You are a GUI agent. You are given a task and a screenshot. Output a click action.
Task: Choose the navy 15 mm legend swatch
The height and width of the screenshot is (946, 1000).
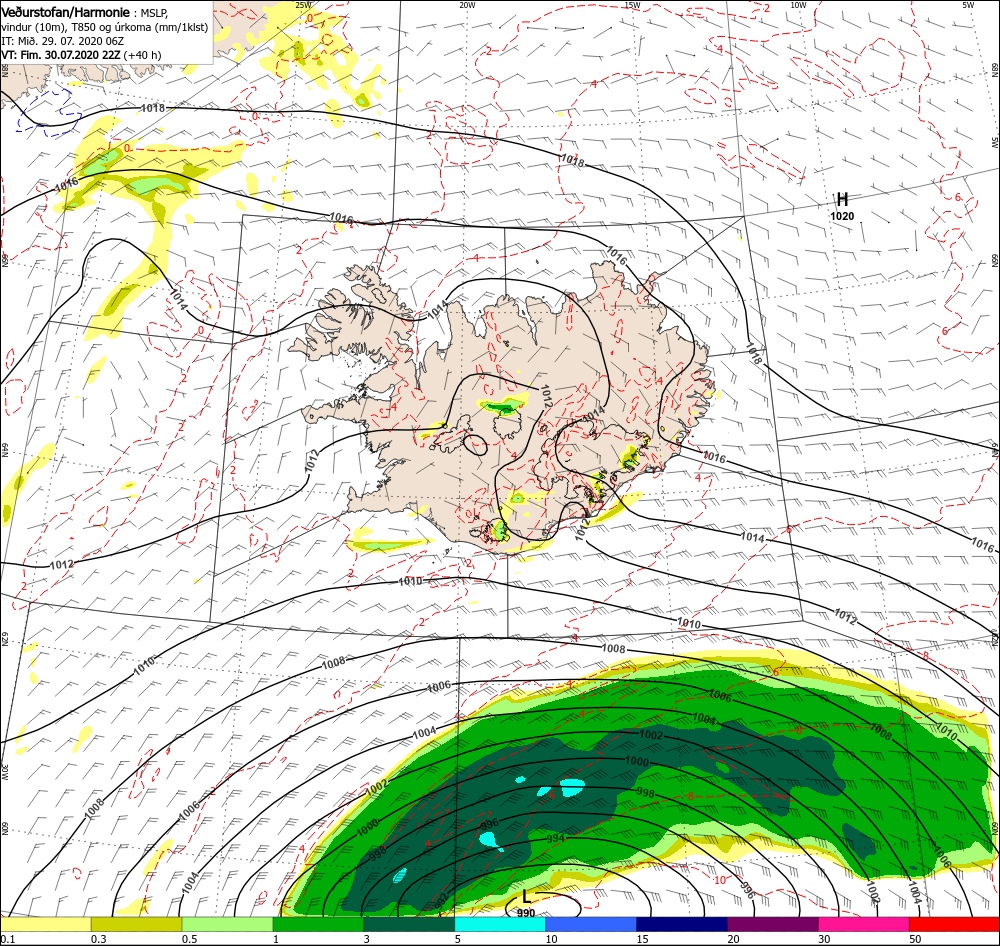[x=682, y=924]
